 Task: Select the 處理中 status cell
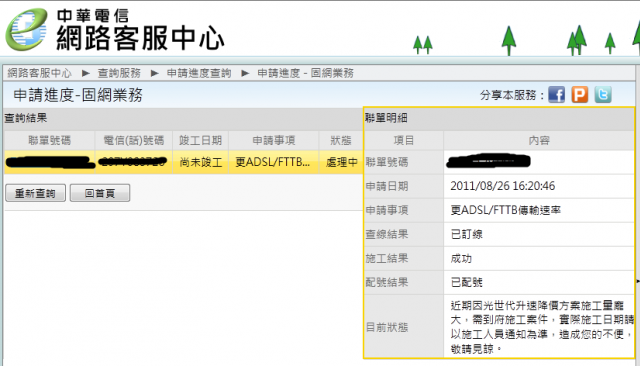[341, 162]
